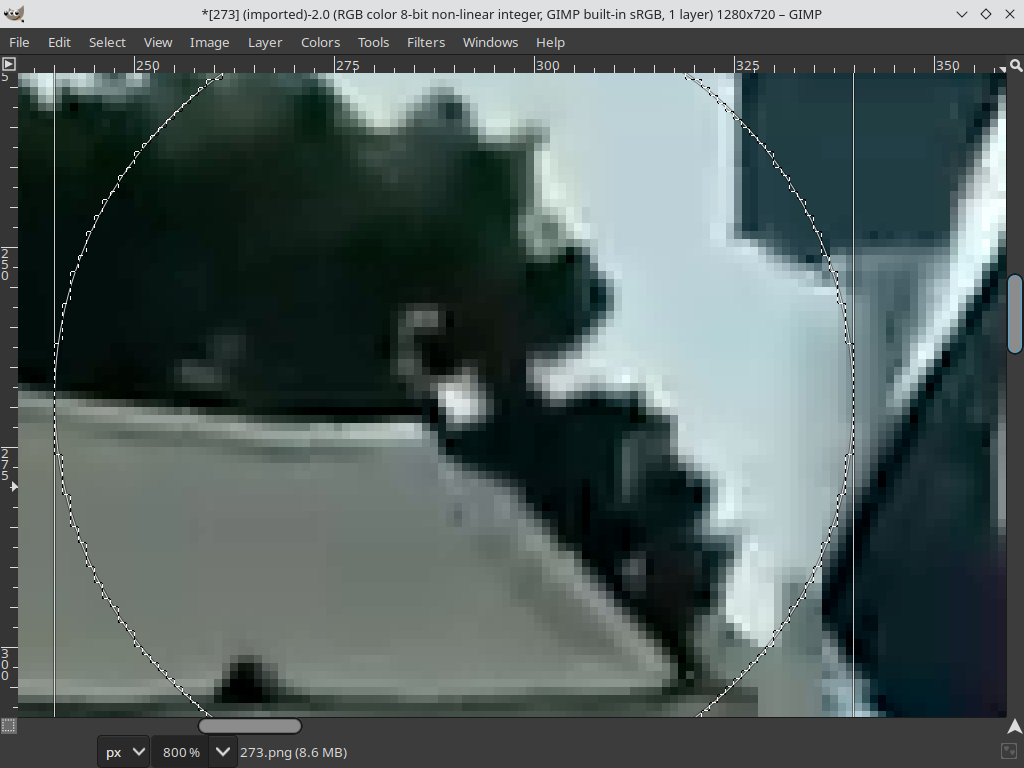
Task: Open the px unit dropdown
Action: pyautogui.click(x=123, y=752)
